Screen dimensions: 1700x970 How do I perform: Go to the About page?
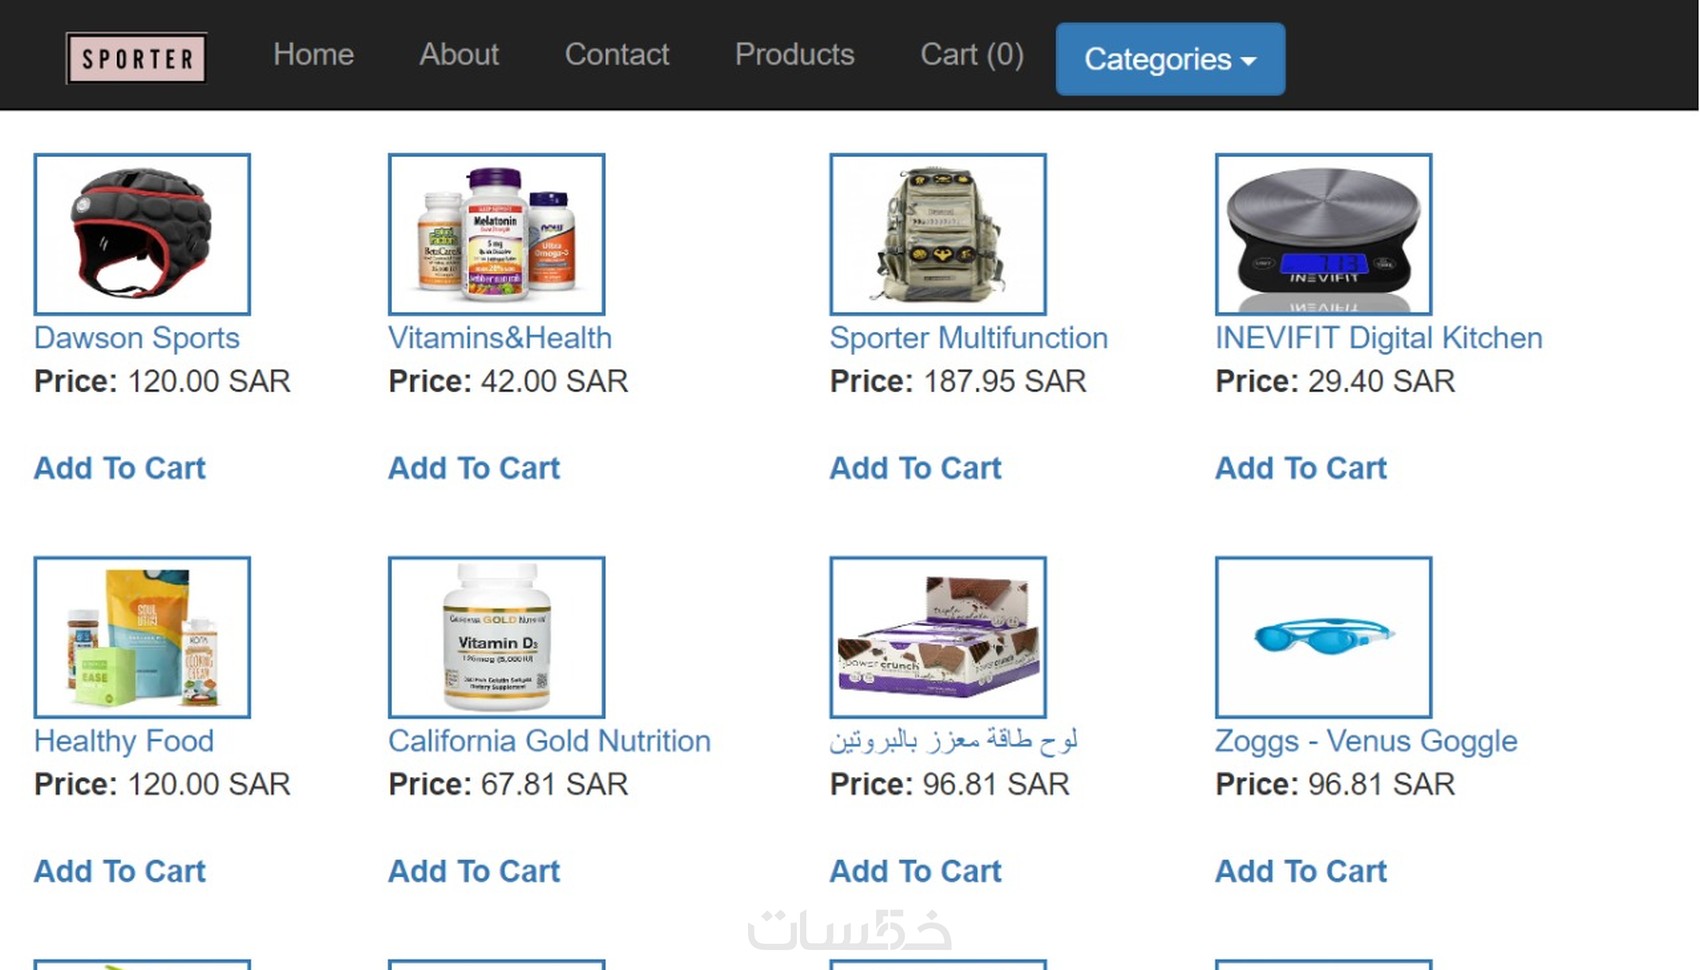[458, 54]
